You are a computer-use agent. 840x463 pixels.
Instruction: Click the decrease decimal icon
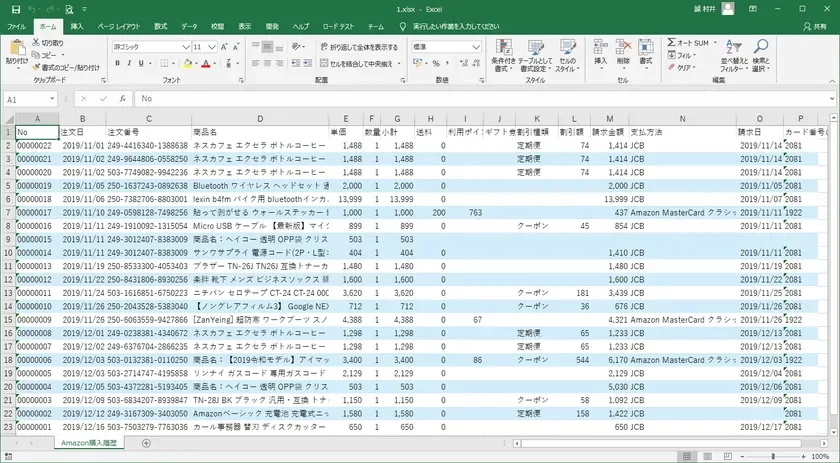coord(476,63)
